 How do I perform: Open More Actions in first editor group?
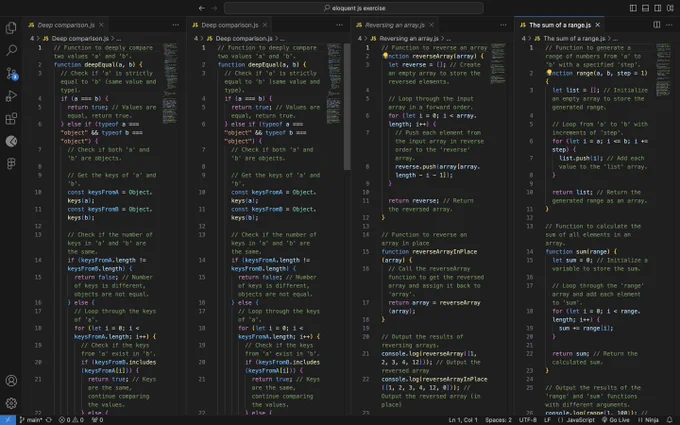176,25
